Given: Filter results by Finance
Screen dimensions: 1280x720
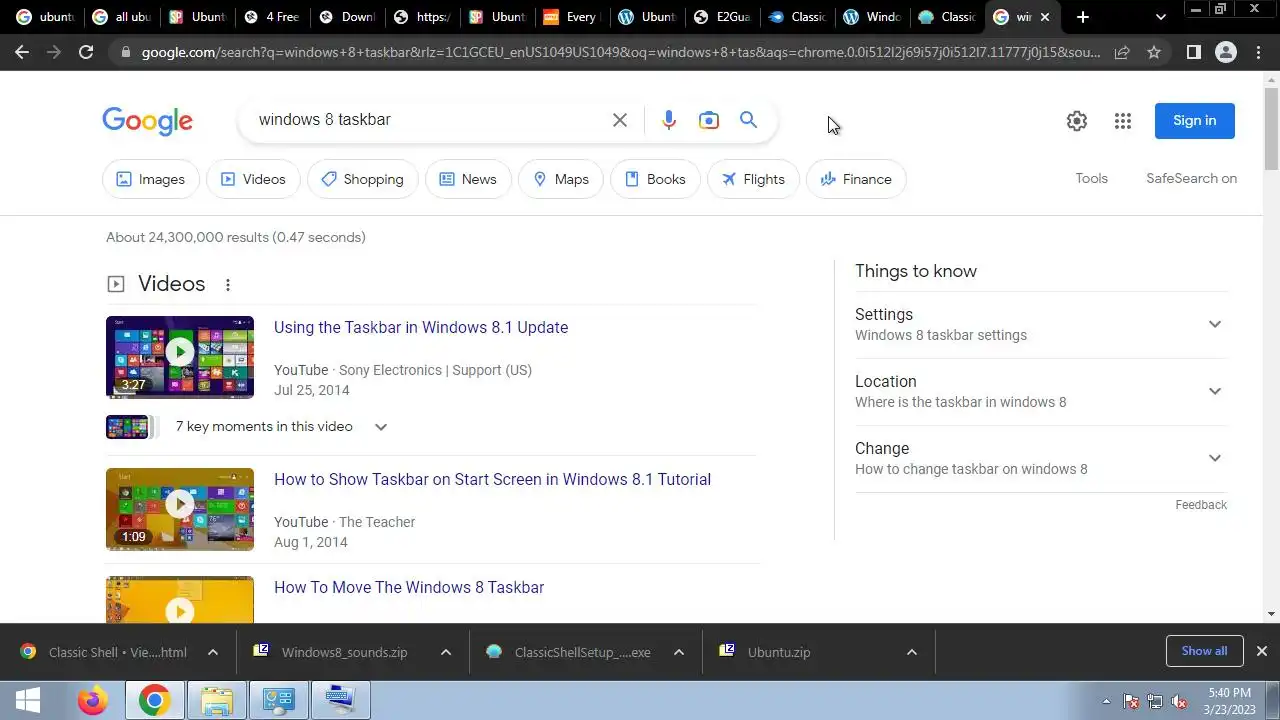Looking at the screenshot, I should click(856, 179).
